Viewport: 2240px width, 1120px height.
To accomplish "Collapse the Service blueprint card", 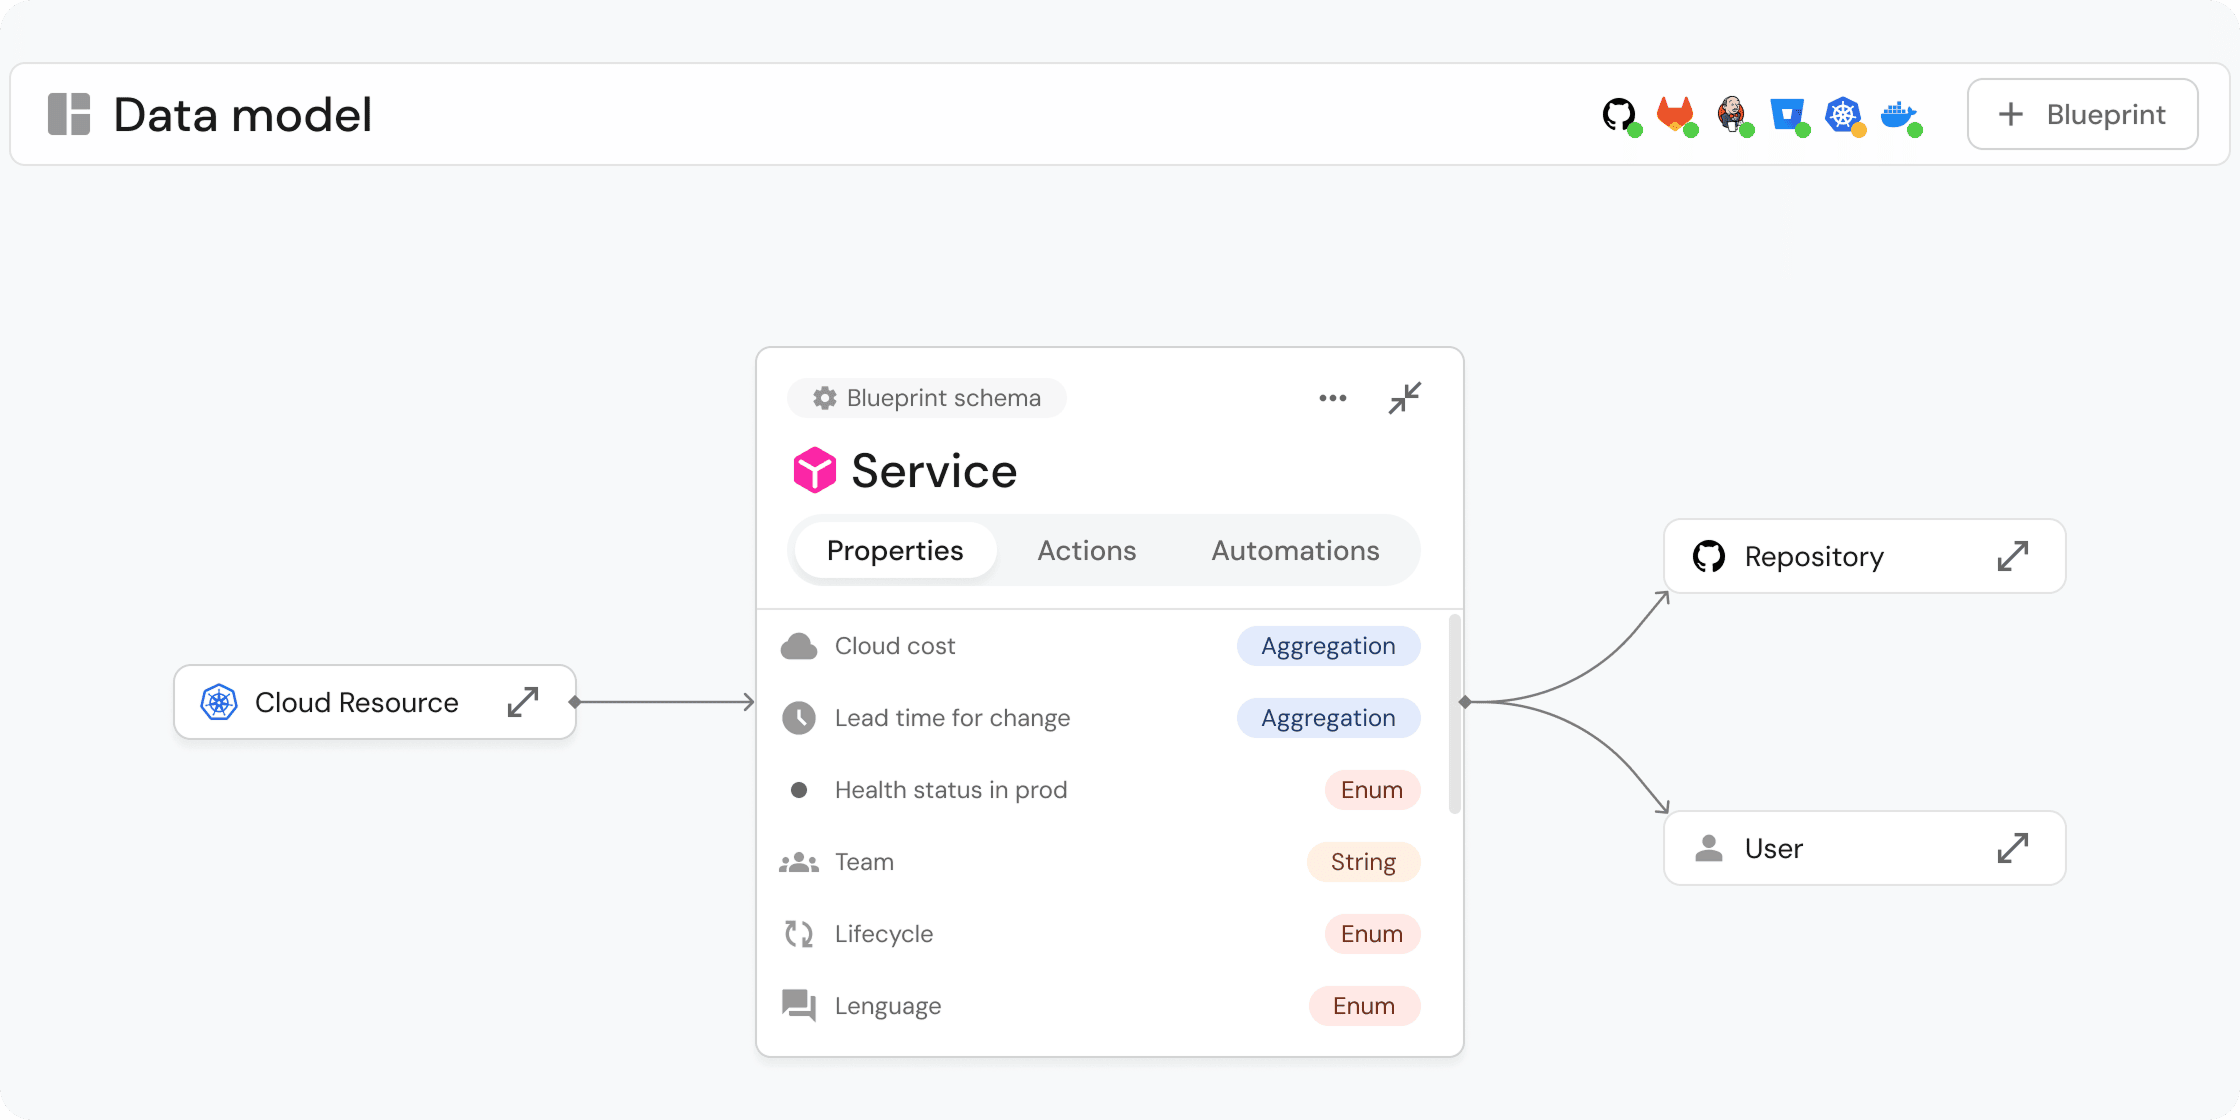I will point(1404,398).
